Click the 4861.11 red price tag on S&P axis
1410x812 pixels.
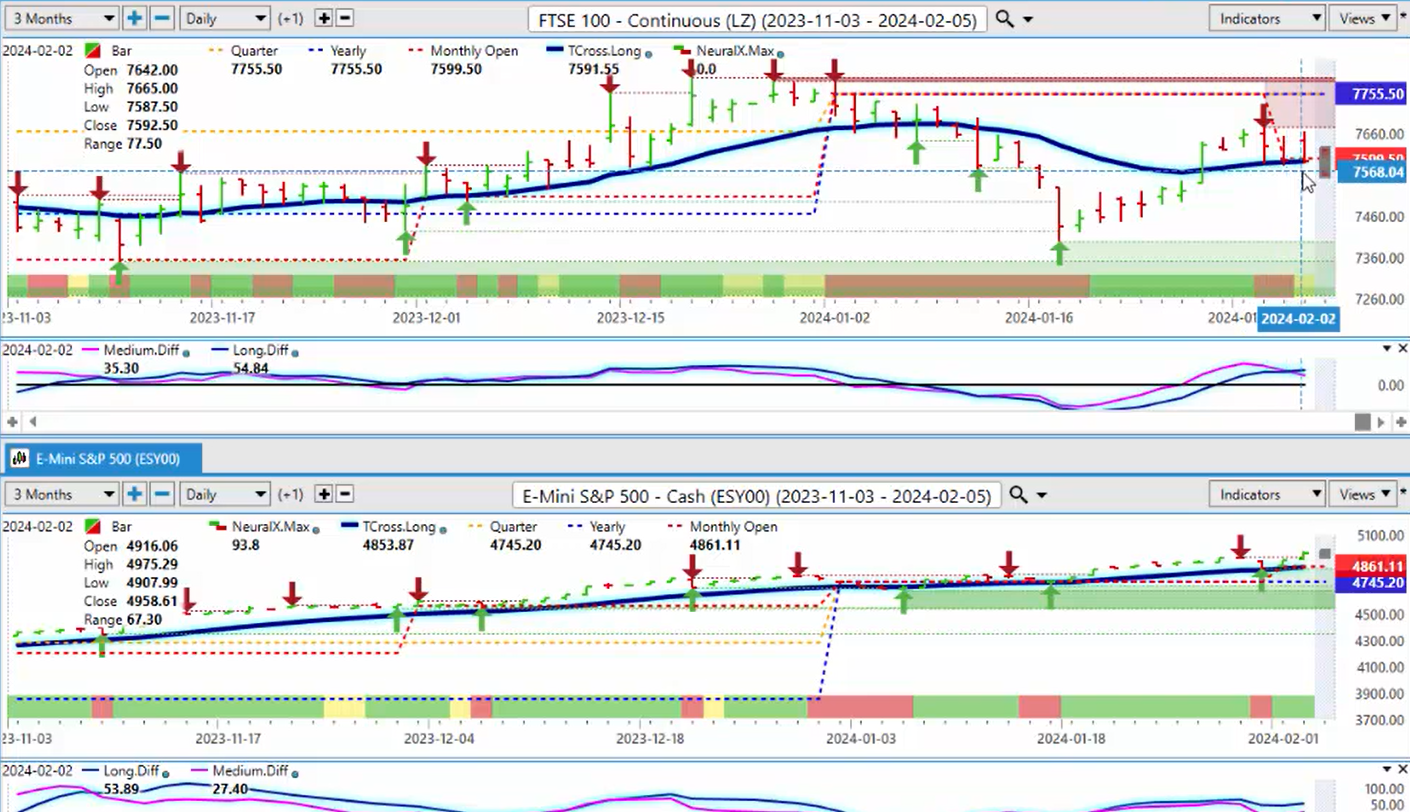point(1371,566)
